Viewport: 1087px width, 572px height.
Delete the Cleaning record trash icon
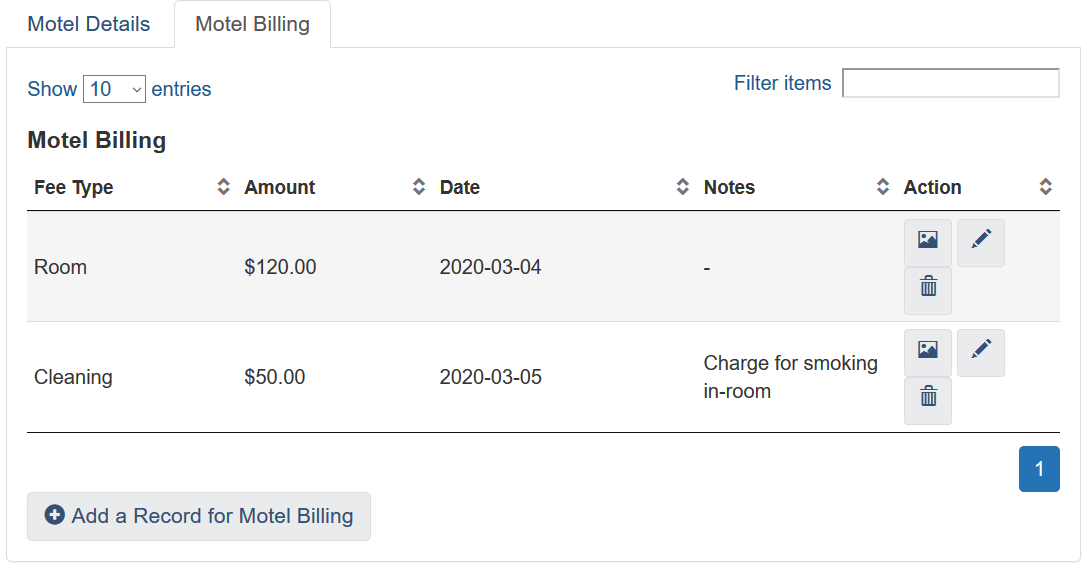(928, 400)
